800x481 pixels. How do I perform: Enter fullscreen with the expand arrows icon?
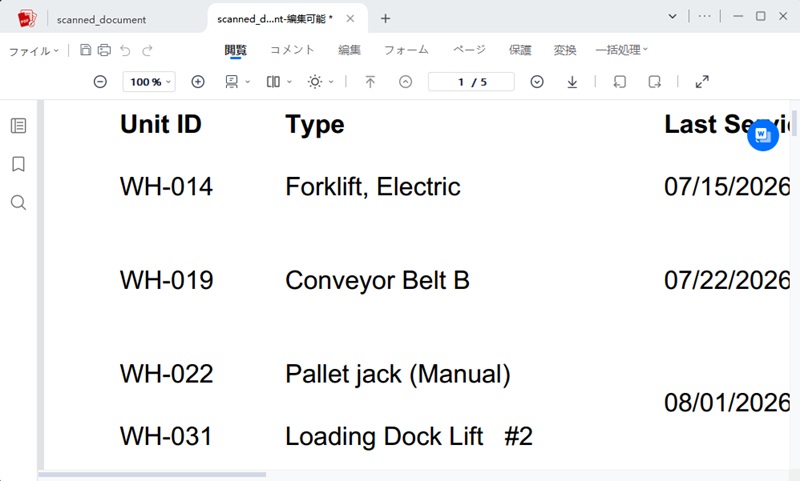click(x=702, y=82)
